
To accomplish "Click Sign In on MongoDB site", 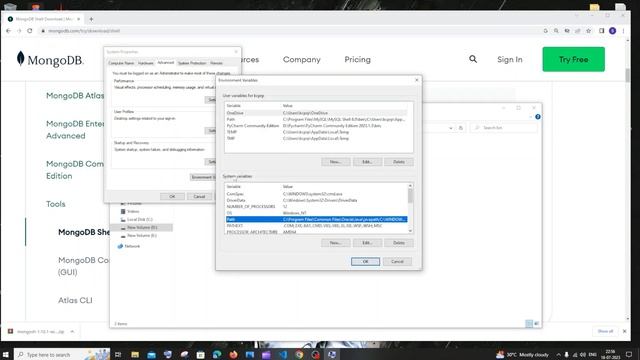I will tap(509, 60).
